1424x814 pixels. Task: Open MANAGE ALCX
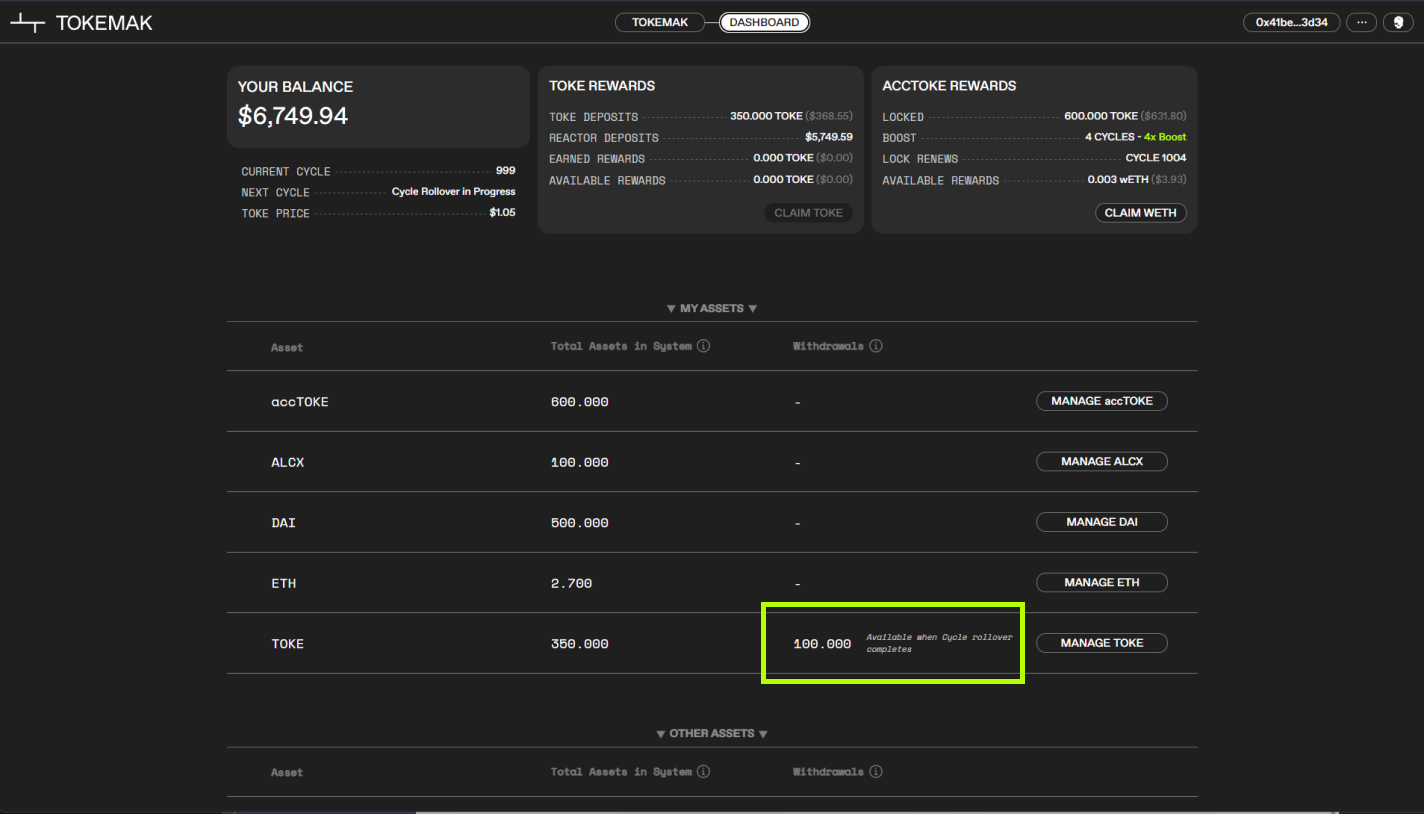(1102, 462)
